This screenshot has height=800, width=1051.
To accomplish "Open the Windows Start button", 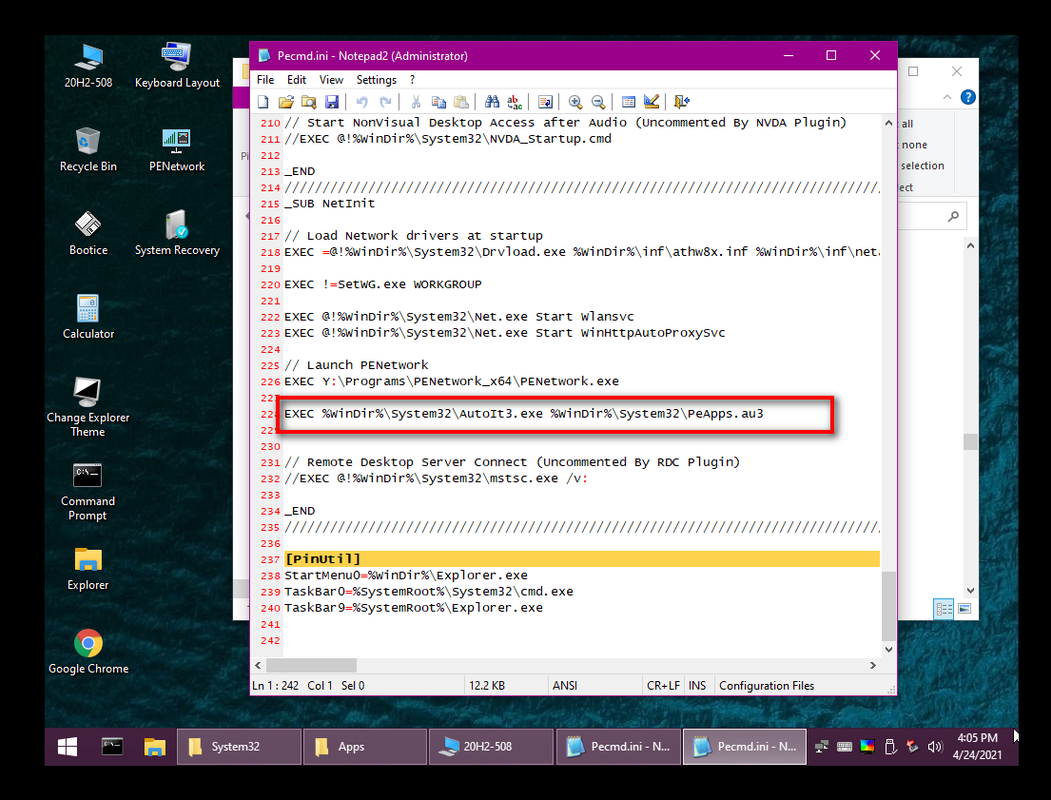I will (68, 746).
